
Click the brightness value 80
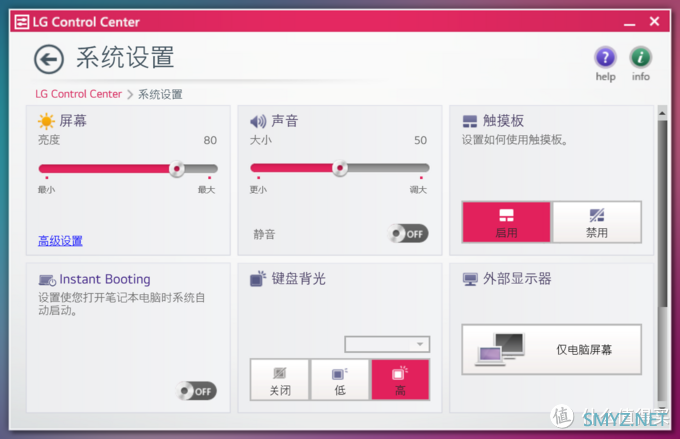[210, 140]
